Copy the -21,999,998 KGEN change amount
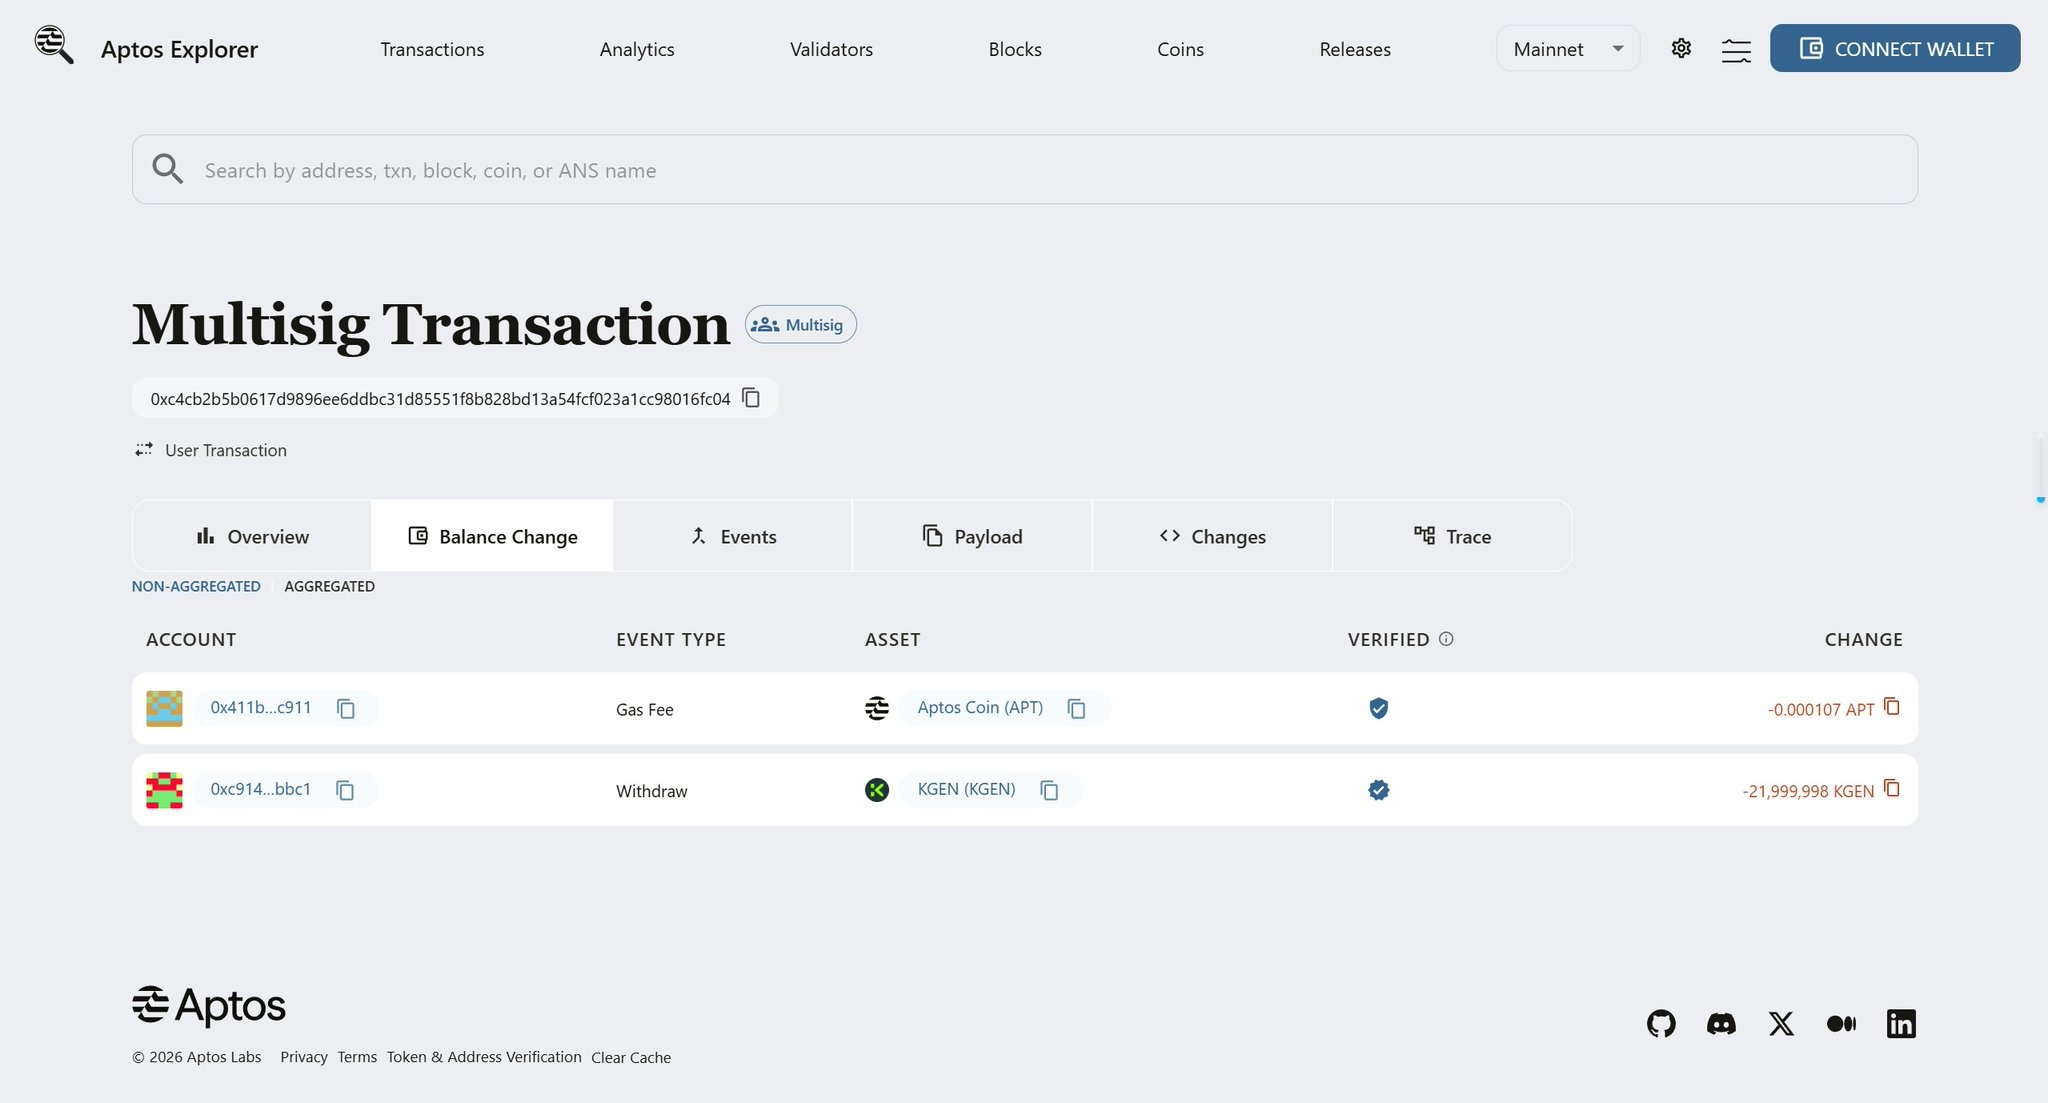The image size is (2048, 1103). pyautogui.click(x=1891, y=788)
